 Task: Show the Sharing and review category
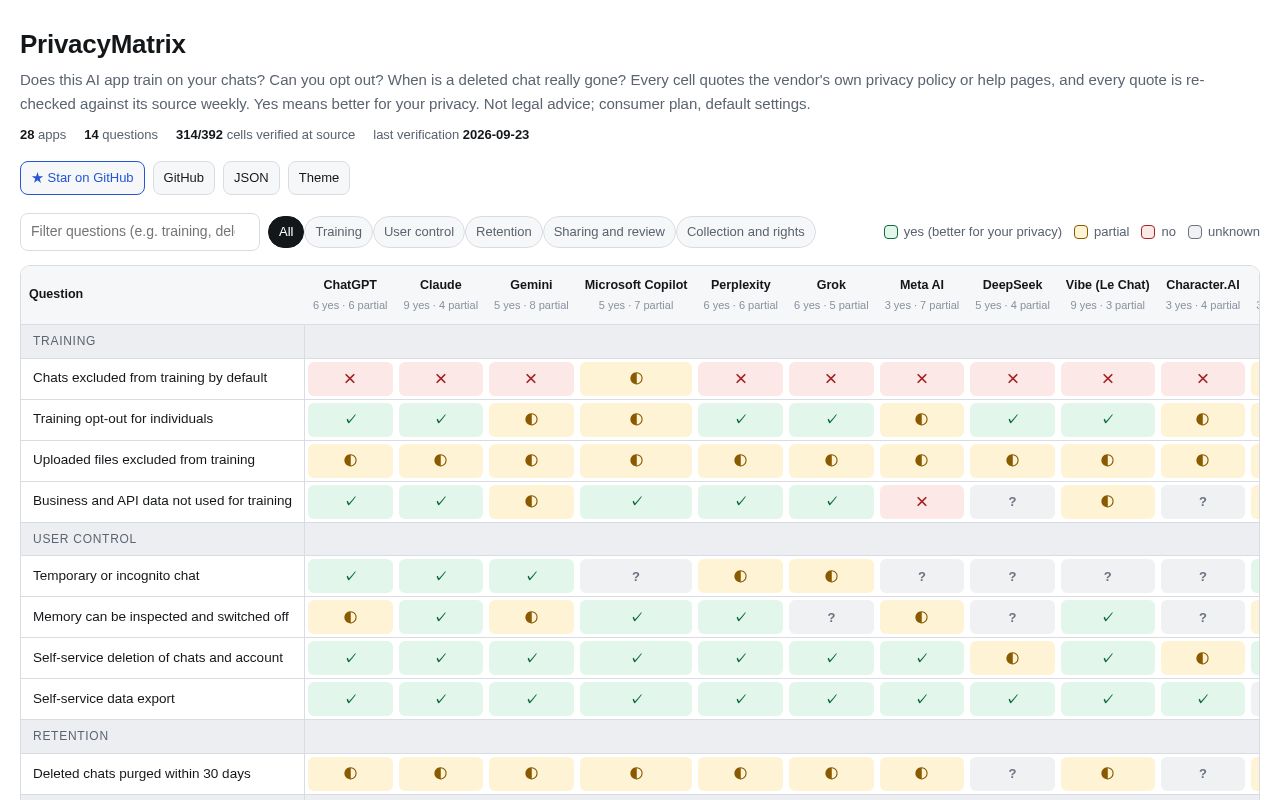coord(609,232)
